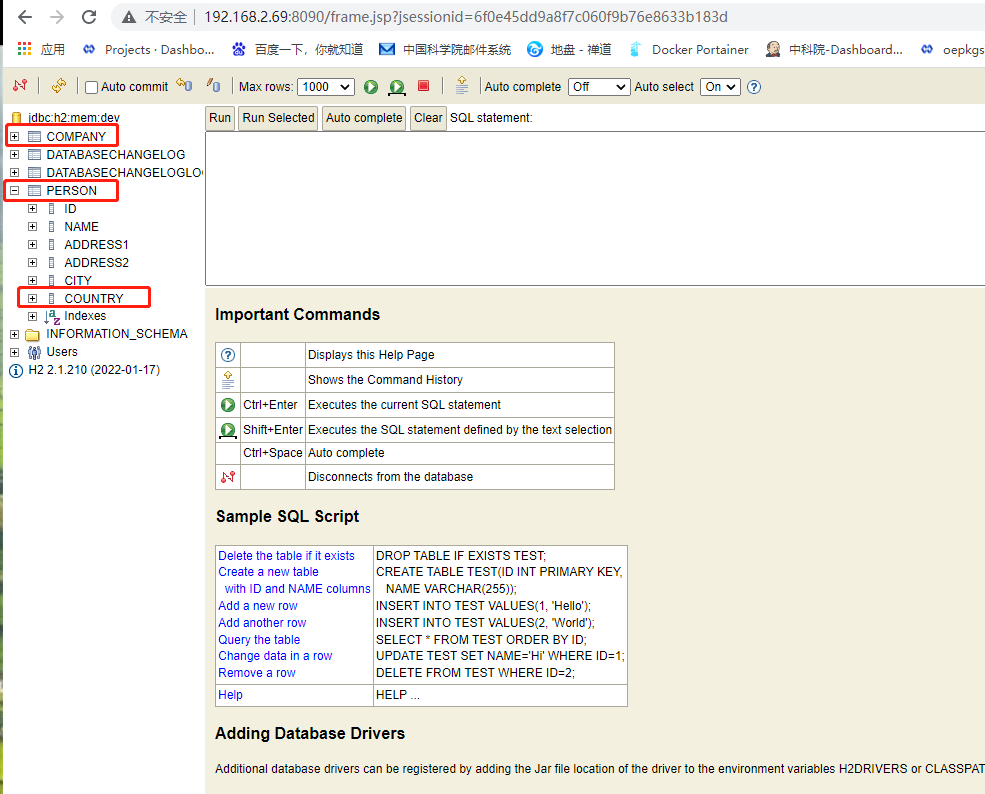This screenshot has width=985, height=794.
Task: Click 'Create a new table' link
Action: pos(268,572)
